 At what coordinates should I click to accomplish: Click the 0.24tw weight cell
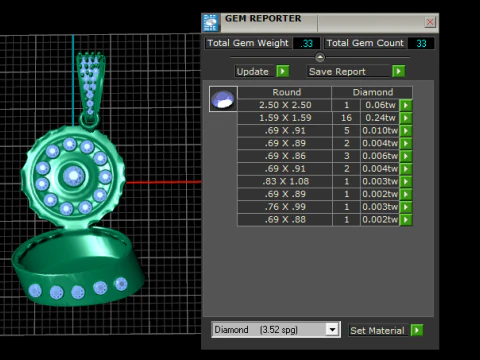[x=380, y=118]
